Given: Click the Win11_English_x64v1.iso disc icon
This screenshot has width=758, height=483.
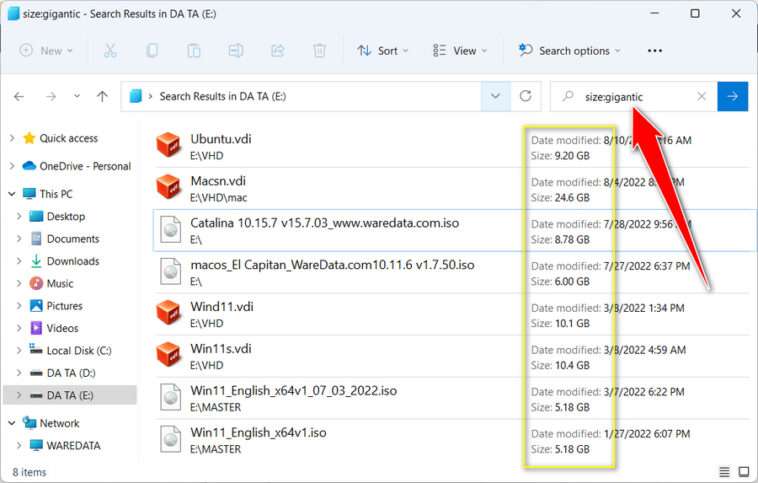Looking at the screenshot, I should (171, 439).
